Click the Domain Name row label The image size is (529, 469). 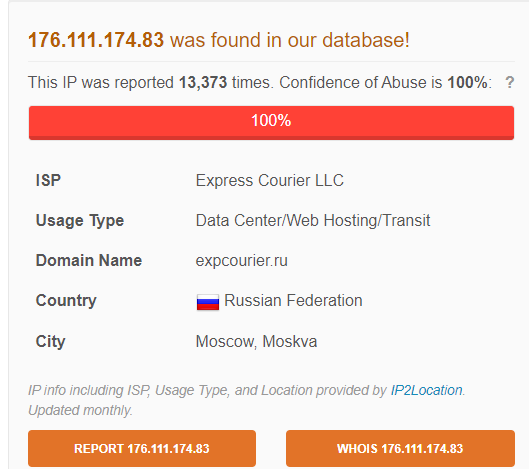click(89, 260)
